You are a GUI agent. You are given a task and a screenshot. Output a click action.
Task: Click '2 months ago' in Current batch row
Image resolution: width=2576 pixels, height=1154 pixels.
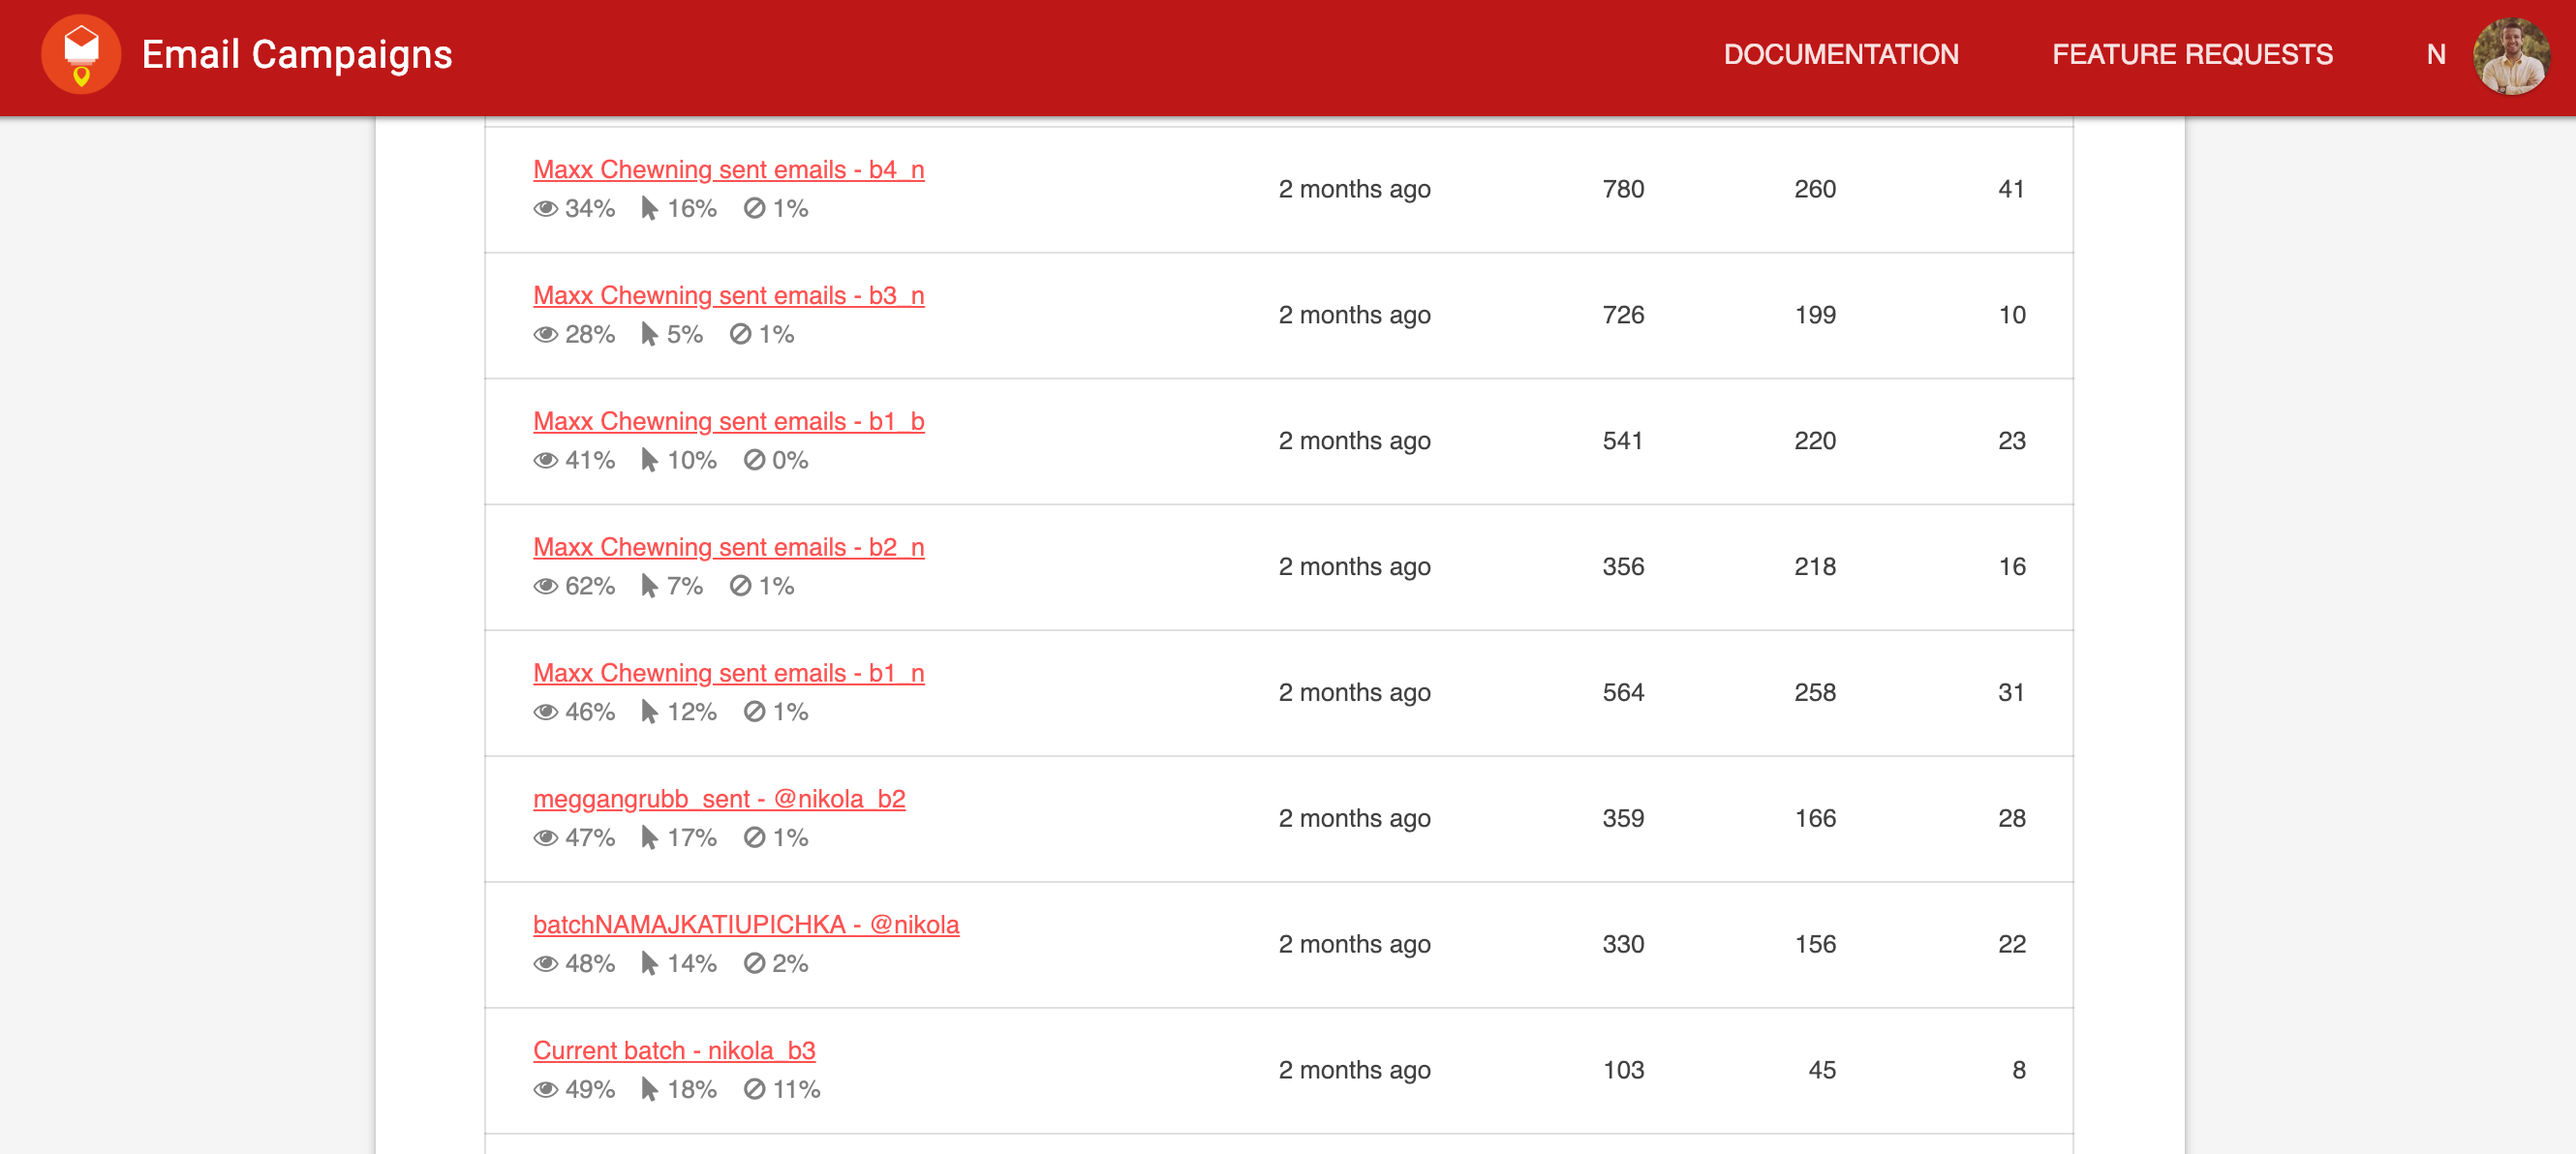(x=1354, y=1072)
